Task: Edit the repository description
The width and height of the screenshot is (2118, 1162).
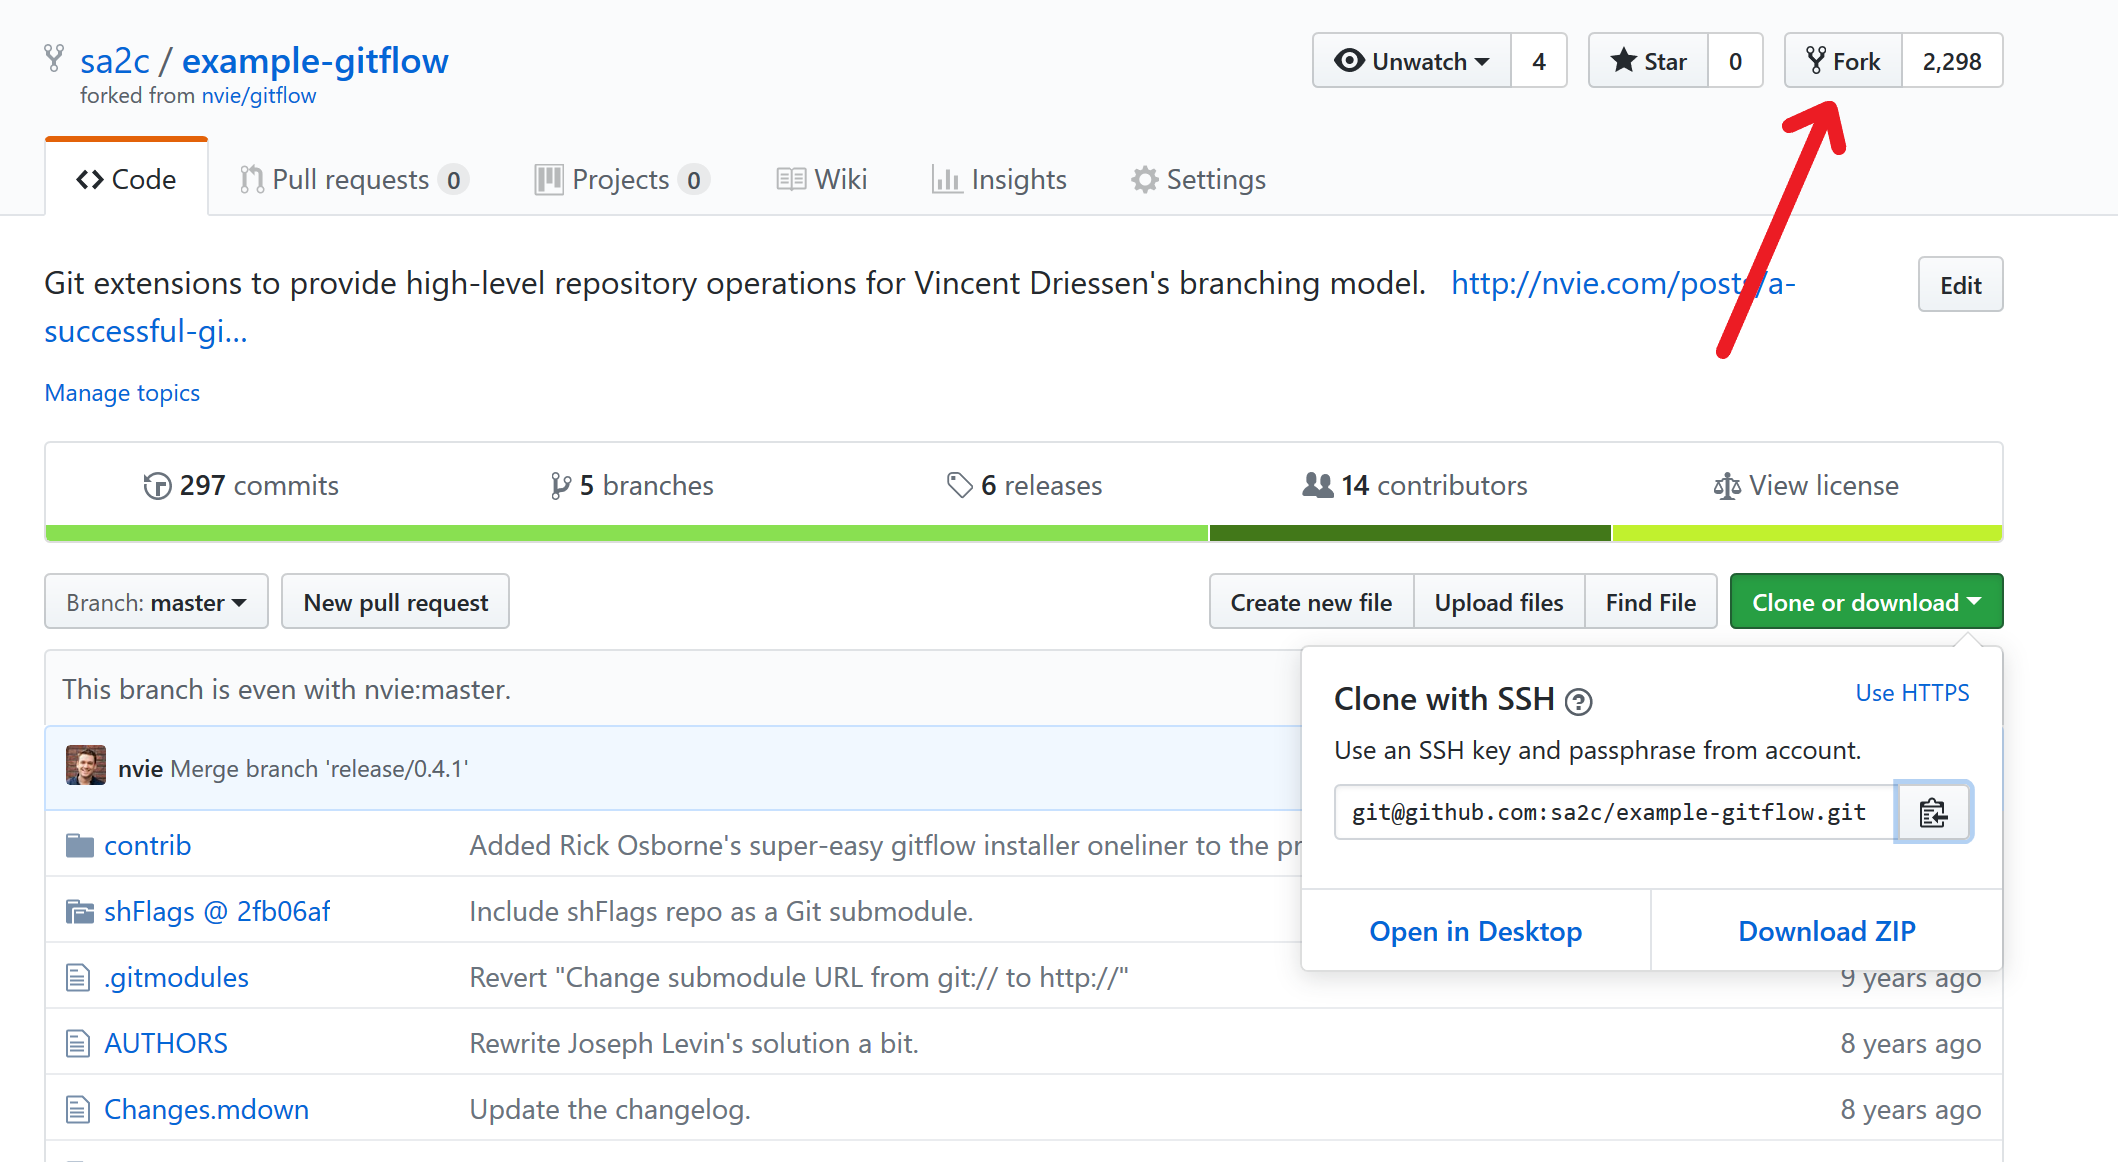Action: [1960, 285]
